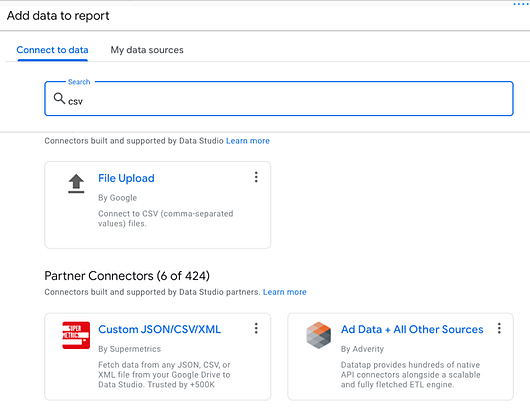Click the 'By Google' text
530x412 pixels.
tap(118, 198)
